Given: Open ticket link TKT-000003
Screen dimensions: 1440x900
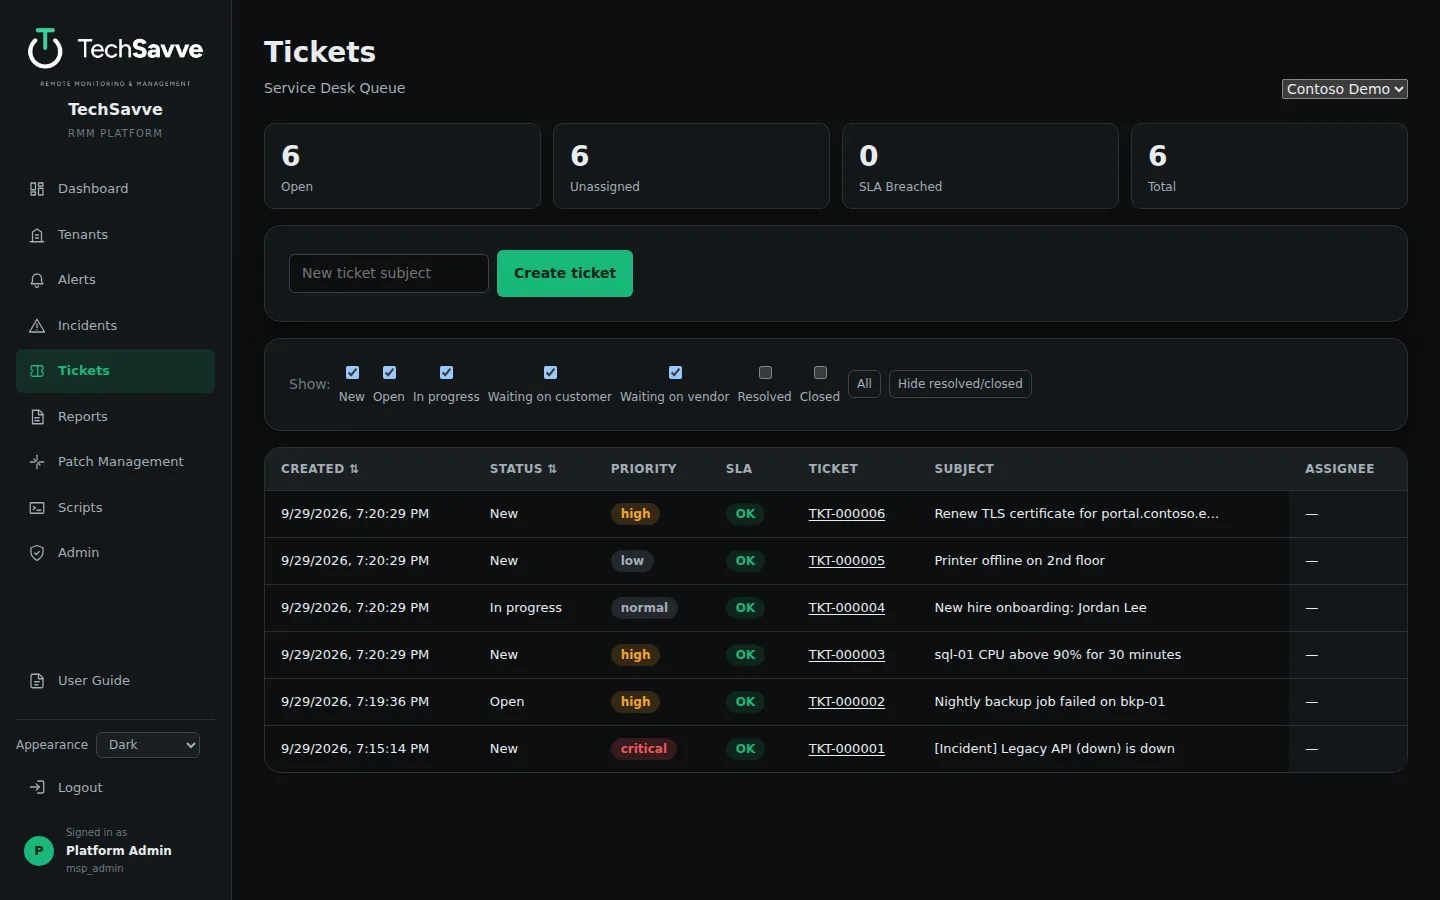Looking at the screenshot, I should click(846, 655).
